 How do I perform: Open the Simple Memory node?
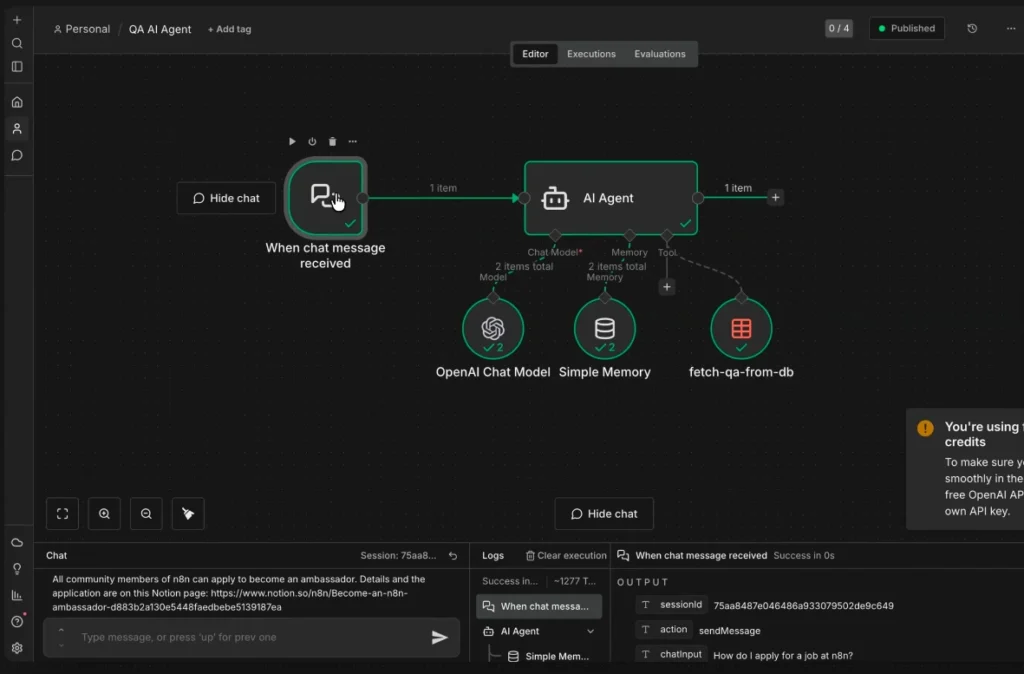coord(605,328)
